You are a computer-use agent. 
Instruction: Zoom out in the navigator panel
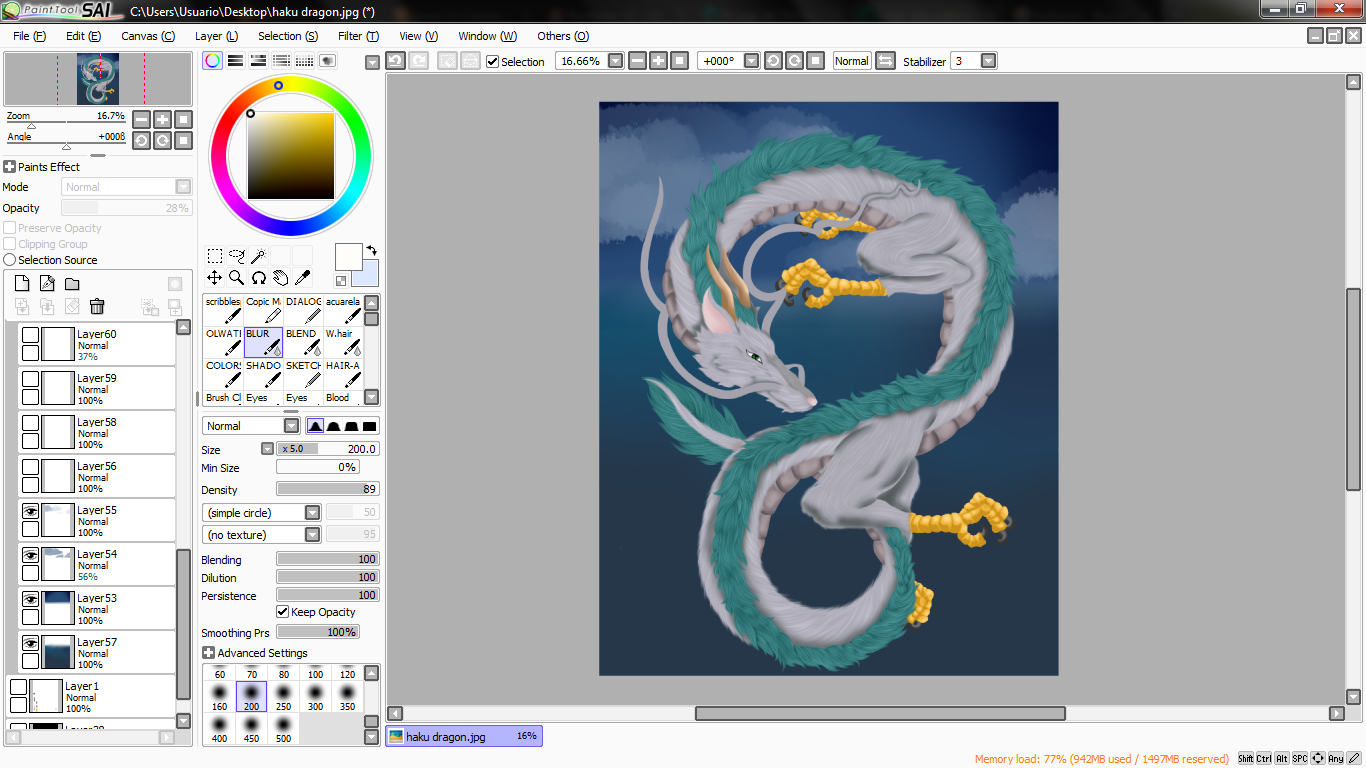(141, 119)
